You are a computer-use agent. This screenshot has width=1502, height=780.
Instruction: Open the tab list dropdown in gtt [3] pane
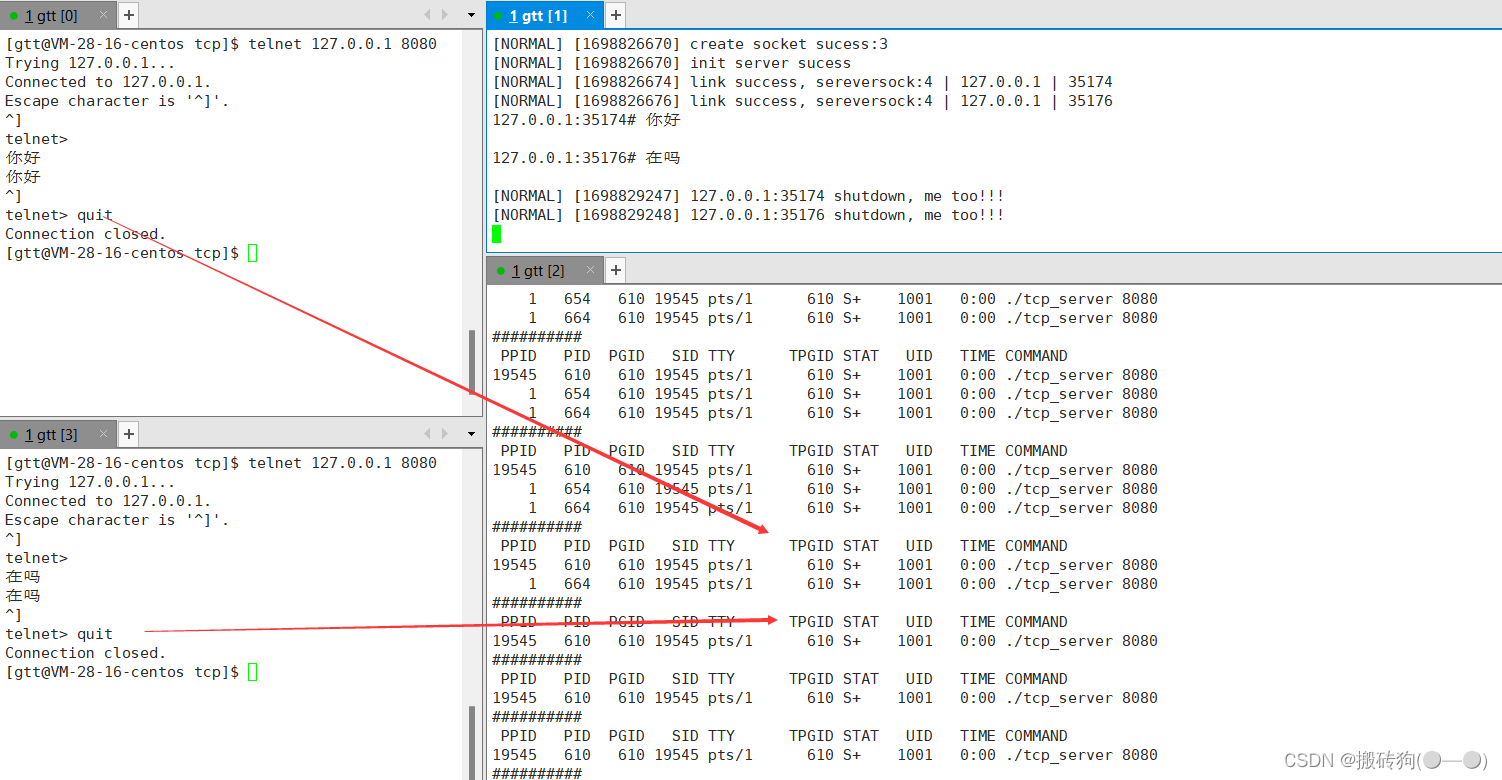(472, 434)
